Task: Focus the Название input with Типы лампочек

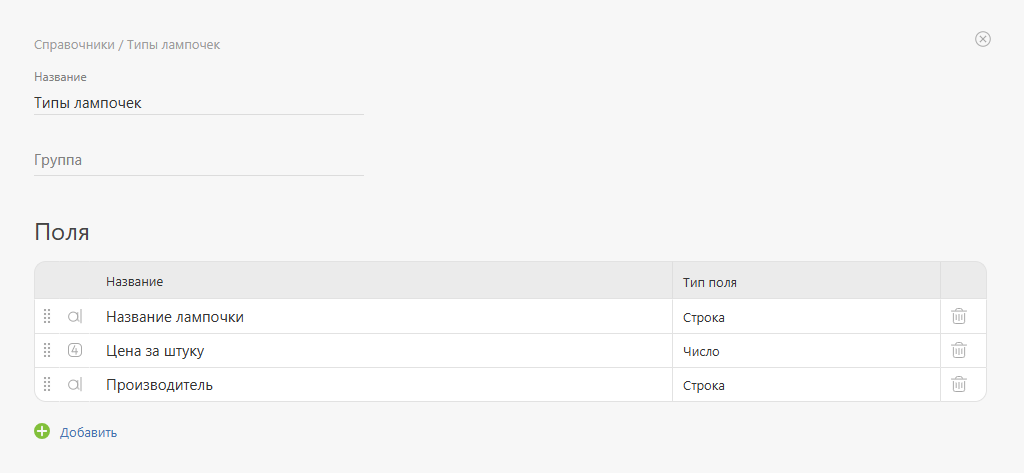Action: [x=198, y=102]
